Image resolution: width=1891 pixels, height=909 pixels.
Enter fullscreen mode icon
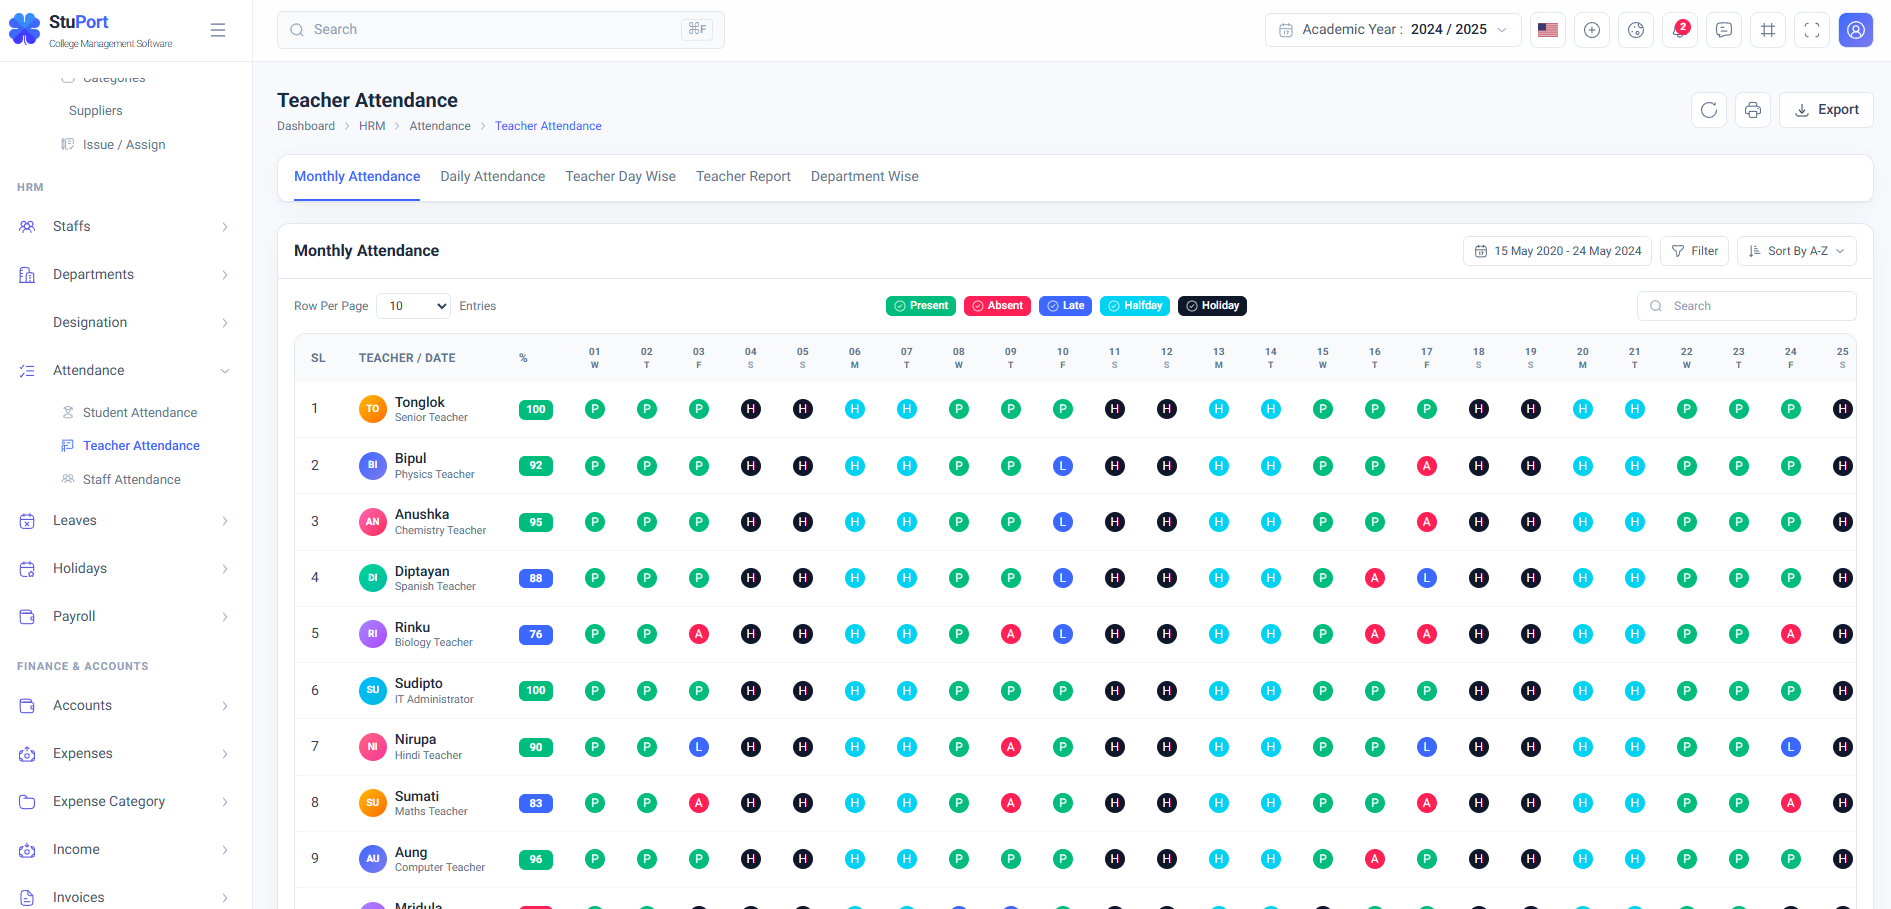tap(1812, 30)
